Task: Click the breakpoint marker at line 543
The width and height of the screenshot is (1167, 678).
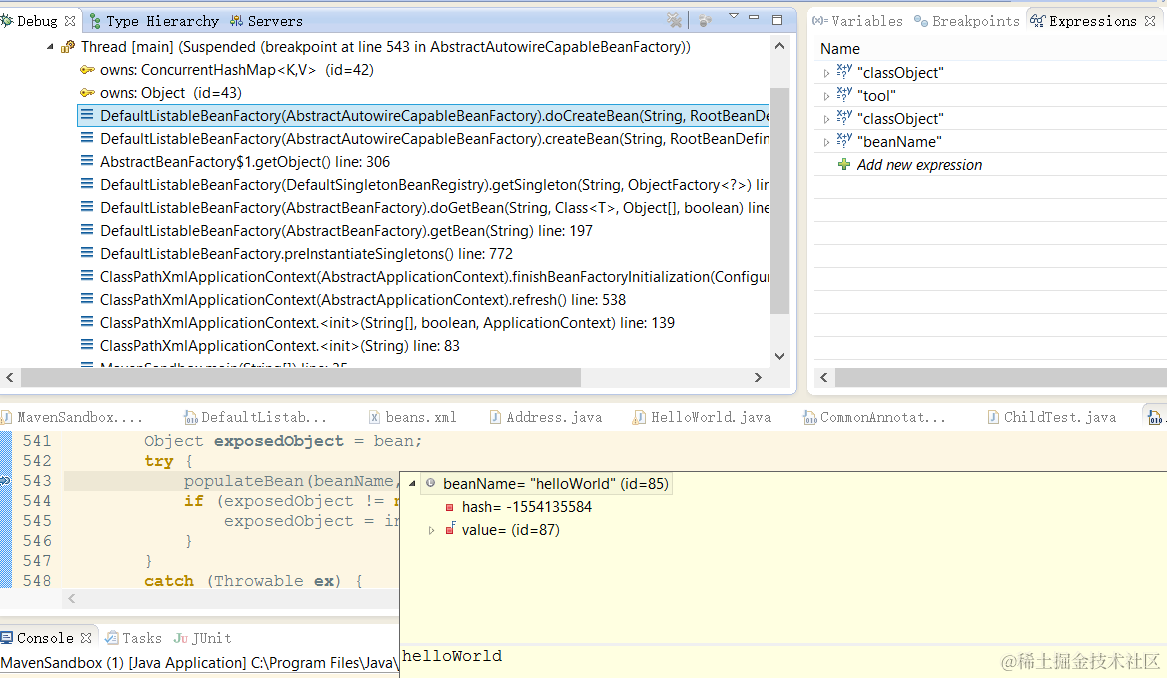Action: point(5,481)
